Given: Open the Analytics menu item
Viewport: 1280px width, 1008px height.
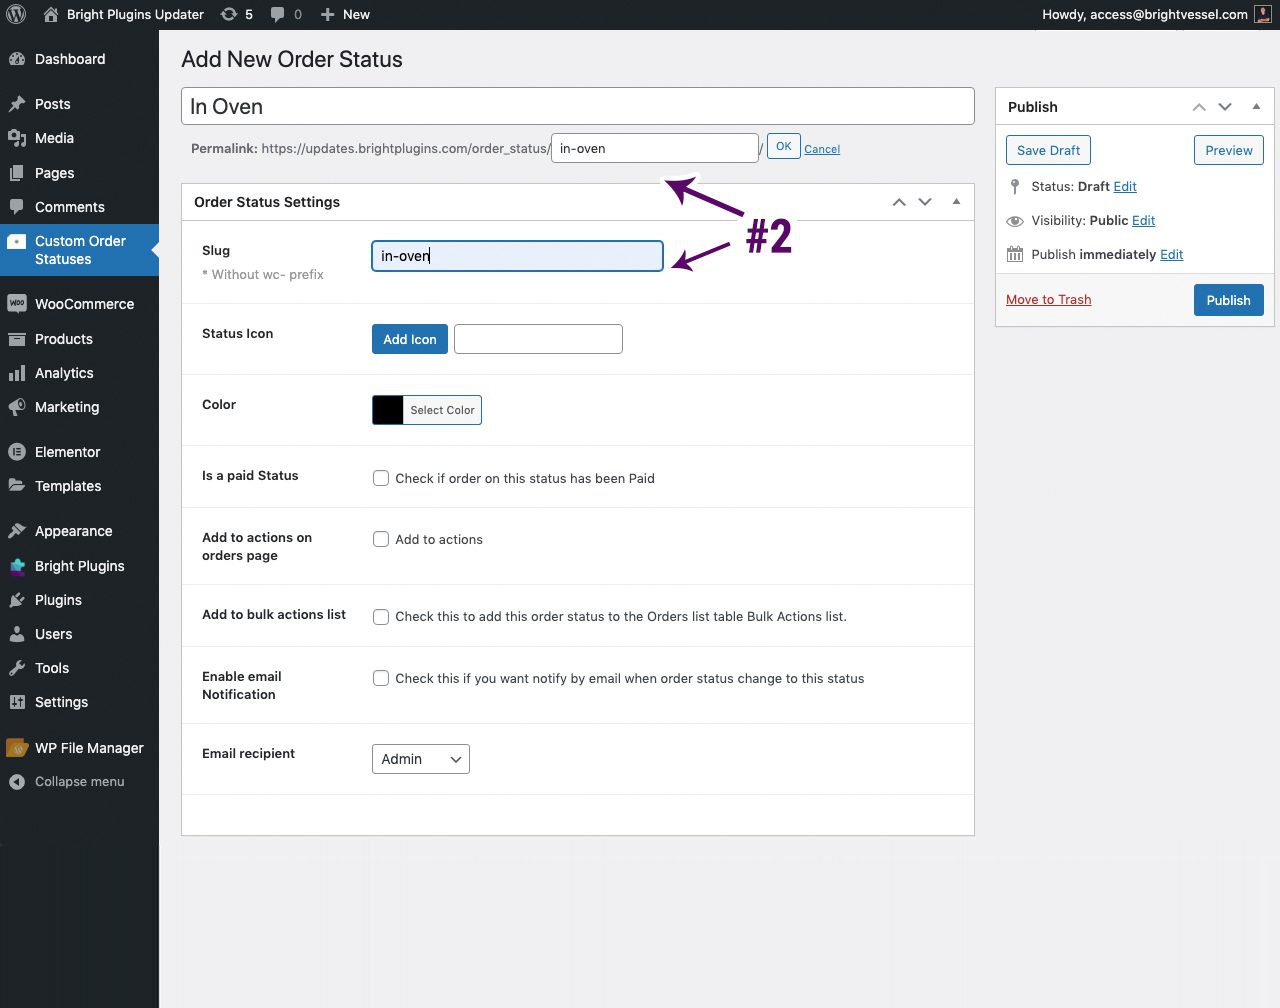Looking at the screenshot, I should [x=64, y=373].
